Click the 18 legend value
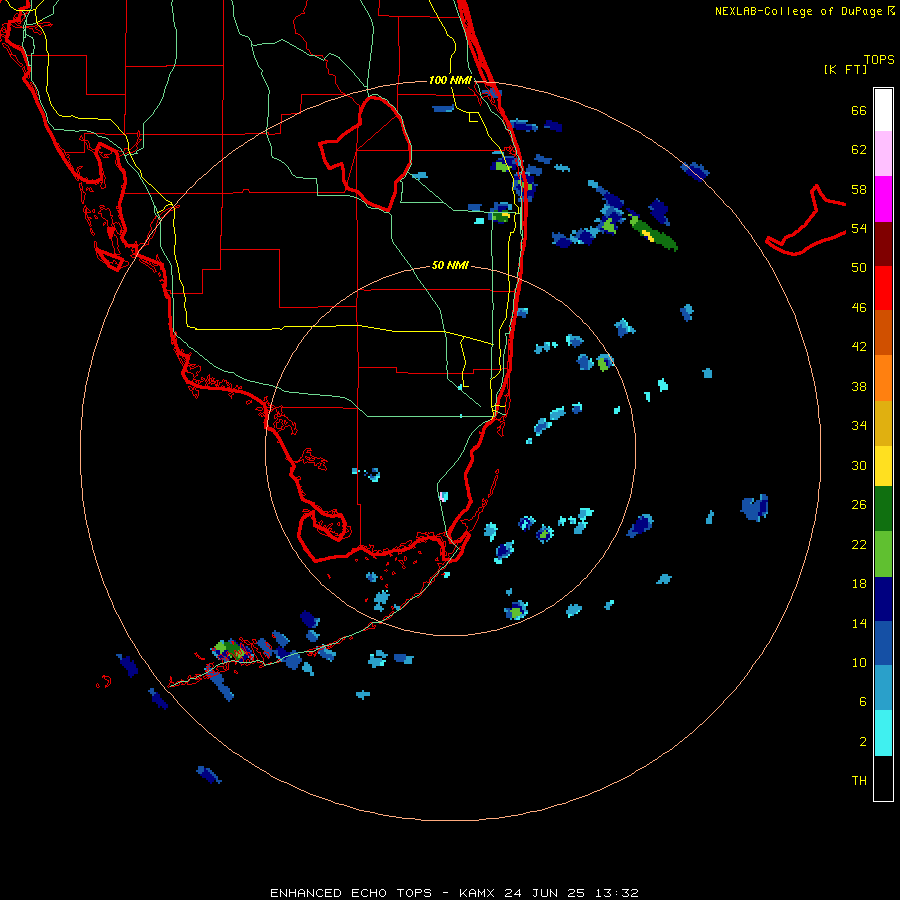 click(859, 584)
